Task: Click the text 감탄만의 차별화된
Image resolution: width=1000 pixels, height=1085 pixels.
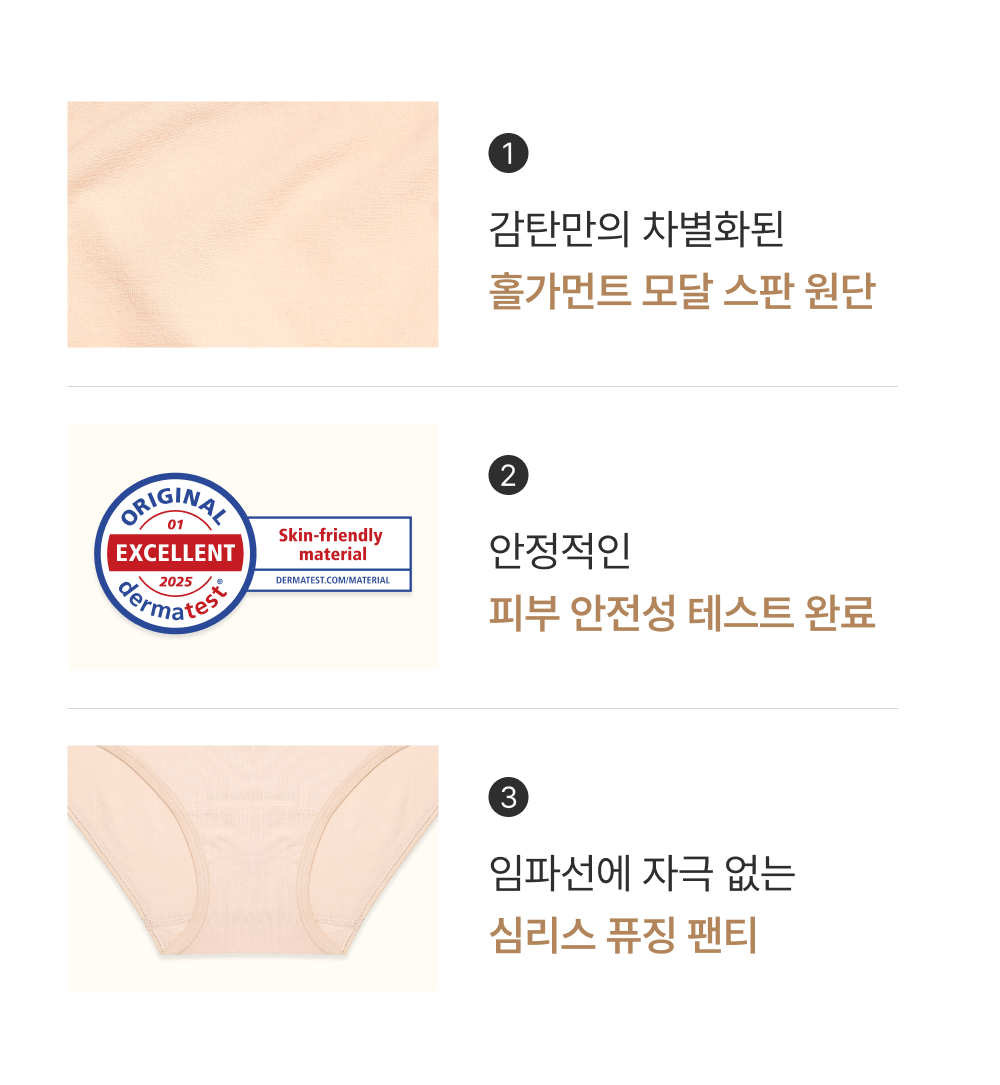Action: pyautogui.click(x=636, y=228)
